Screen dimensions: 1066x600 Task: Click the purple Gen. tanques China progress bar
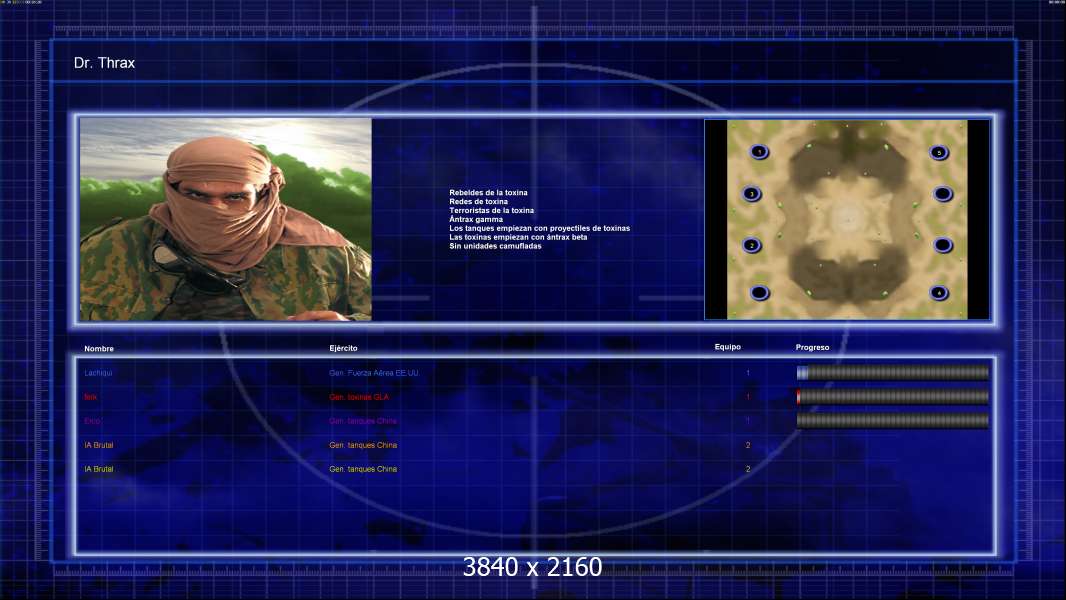click(893, 421)
